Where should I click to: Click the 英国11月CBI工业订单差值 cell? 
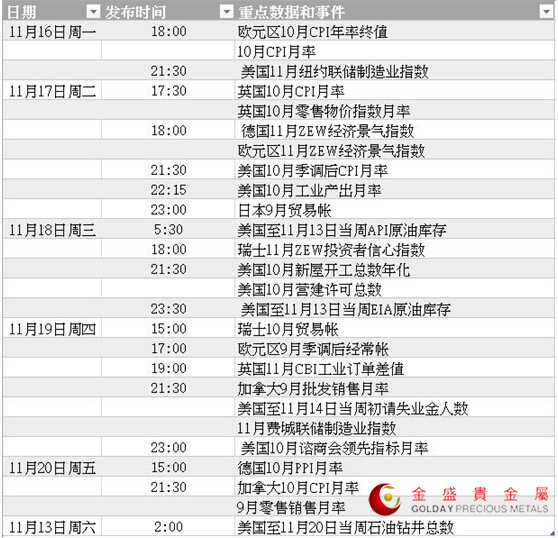[394, 369]
